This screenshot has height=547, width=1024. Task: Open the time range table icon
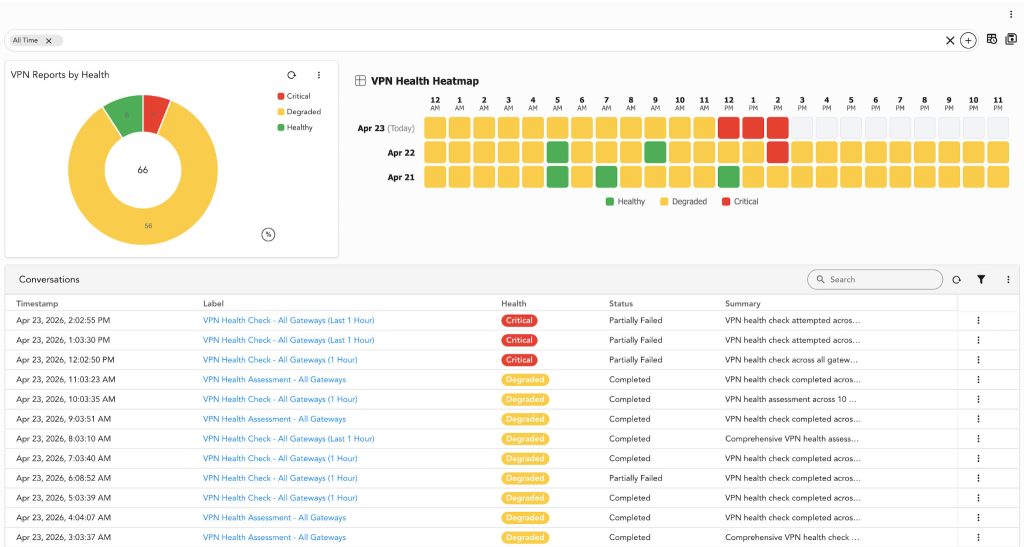pyautogui.click(x=991, y=39)
